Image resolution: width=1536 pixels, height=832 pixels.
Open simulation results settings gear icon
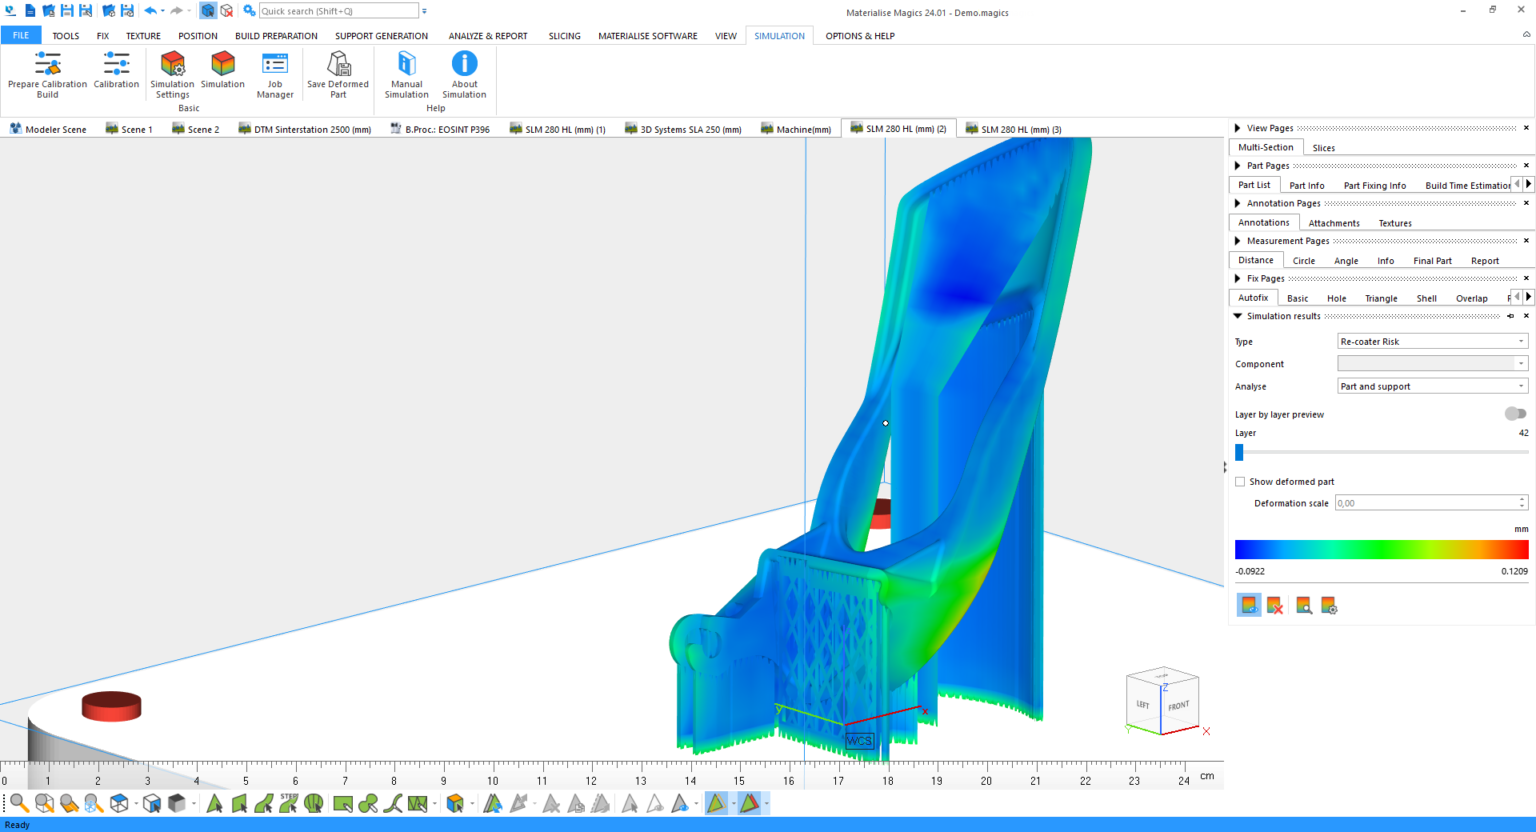1329,605
